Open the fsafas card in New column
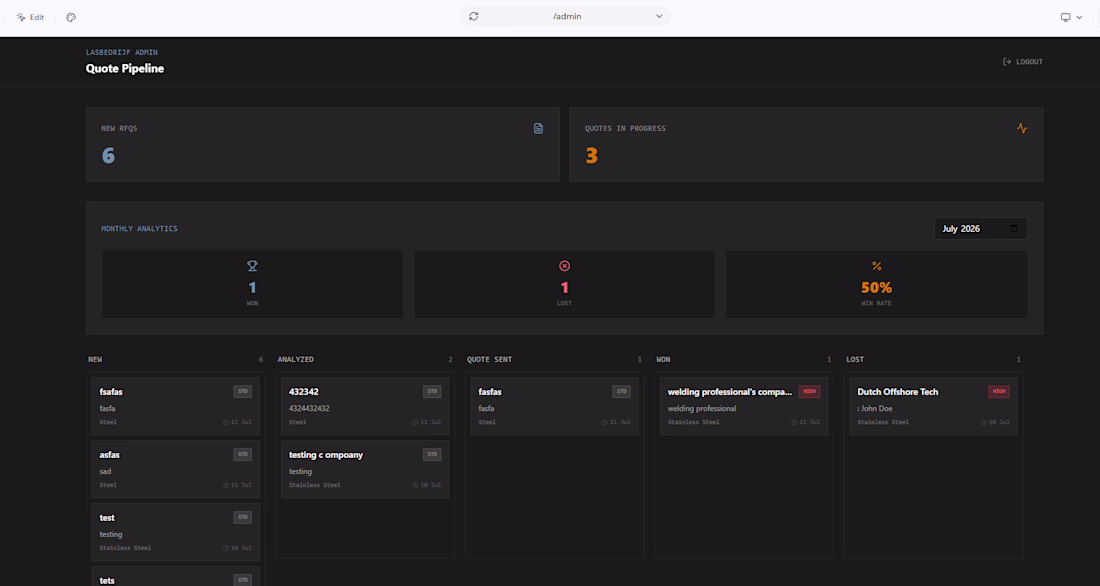The image size is (1100, 586). pyautogui.click(x=175, y=406)
